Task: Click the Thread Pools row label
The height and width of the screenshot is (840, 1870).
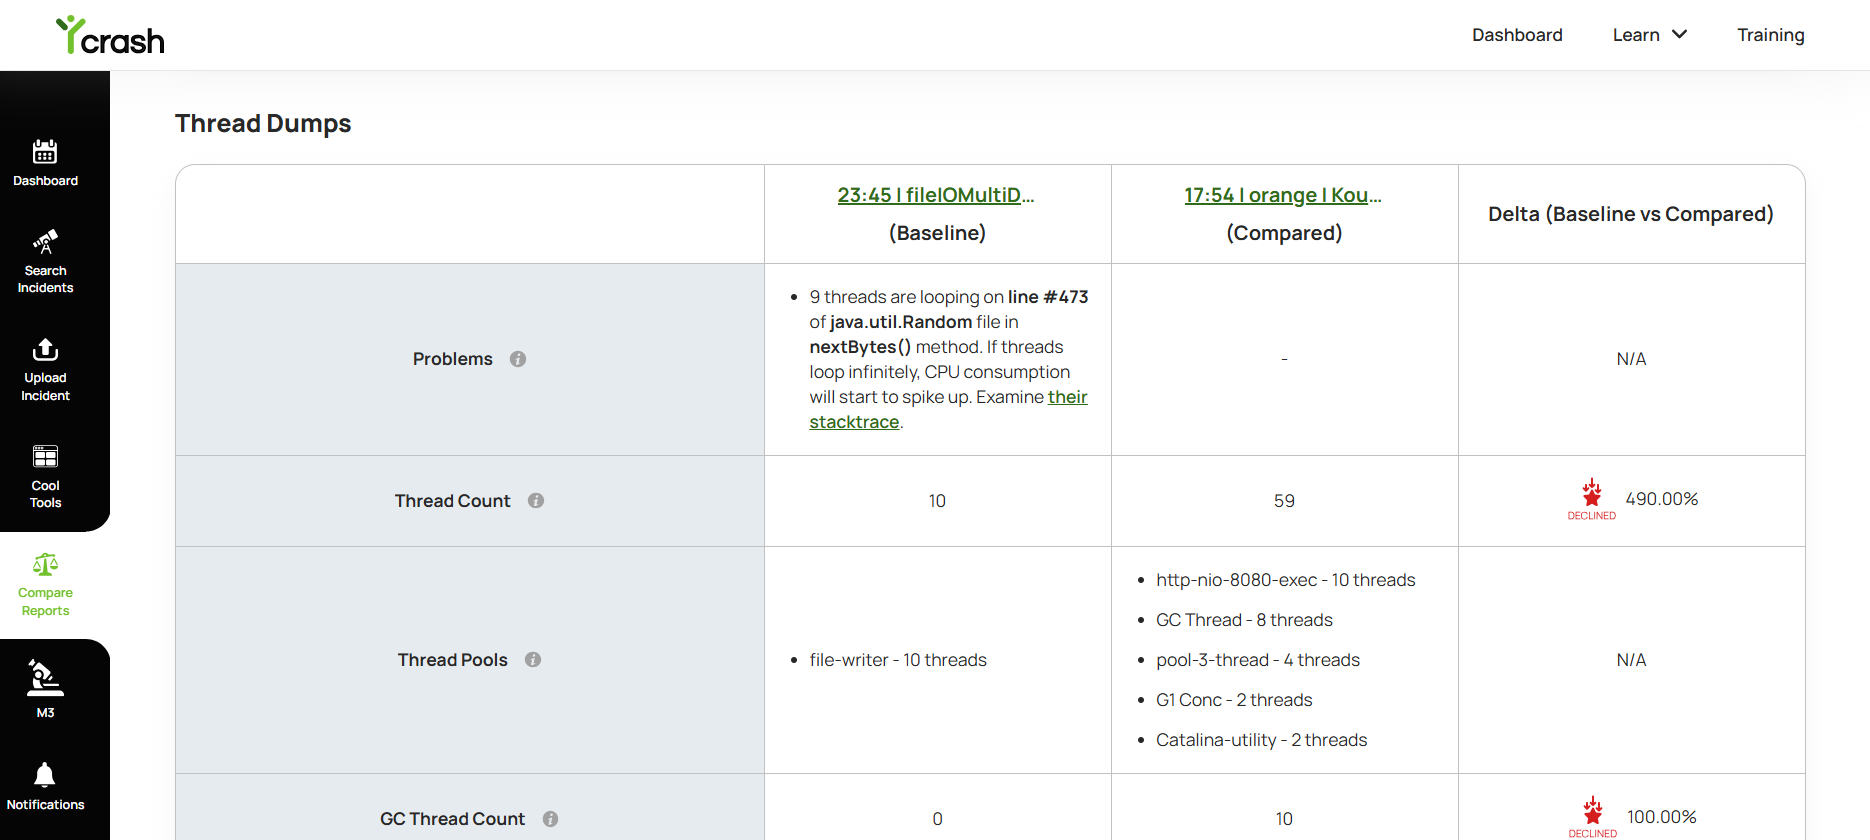Action: click(x=453, y=659)
